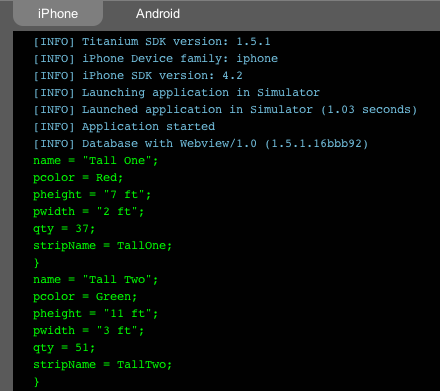Viewport: 440px width, 391px height.
Task: Click the Launching application in Simulator line
Action: [176, 93]
